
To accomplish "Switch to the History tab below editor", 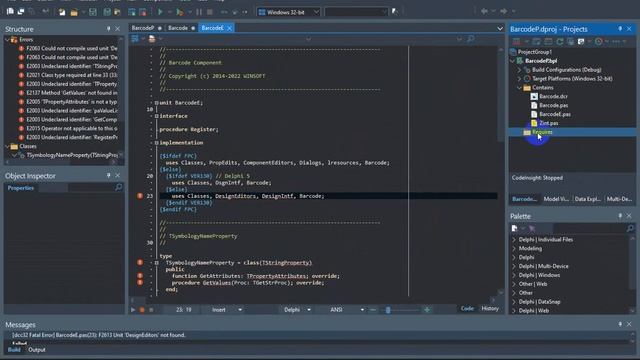I will (x=490, y=309).
